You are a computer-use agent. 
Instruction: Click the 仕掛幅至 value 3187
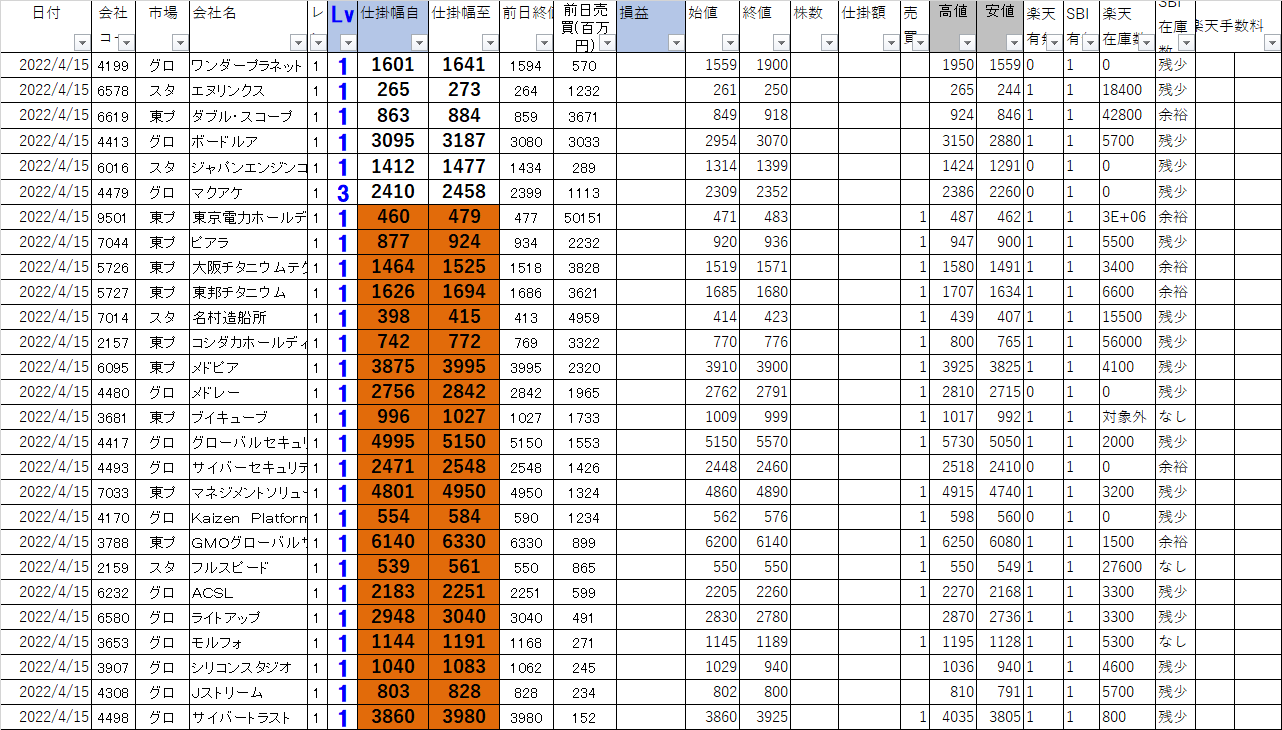[x=464, y=141]
